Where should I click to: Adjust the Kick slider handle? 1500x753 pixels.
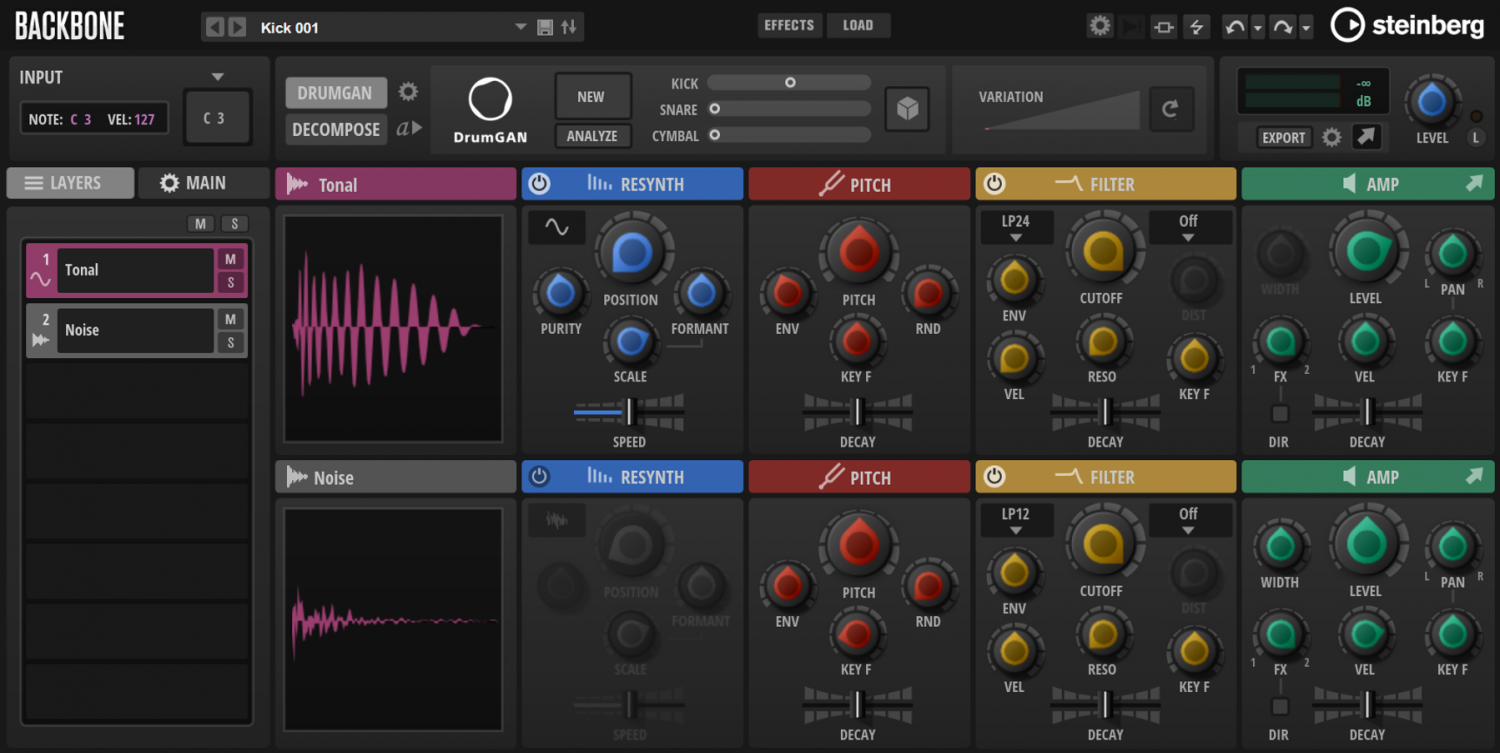coord(790,83)
